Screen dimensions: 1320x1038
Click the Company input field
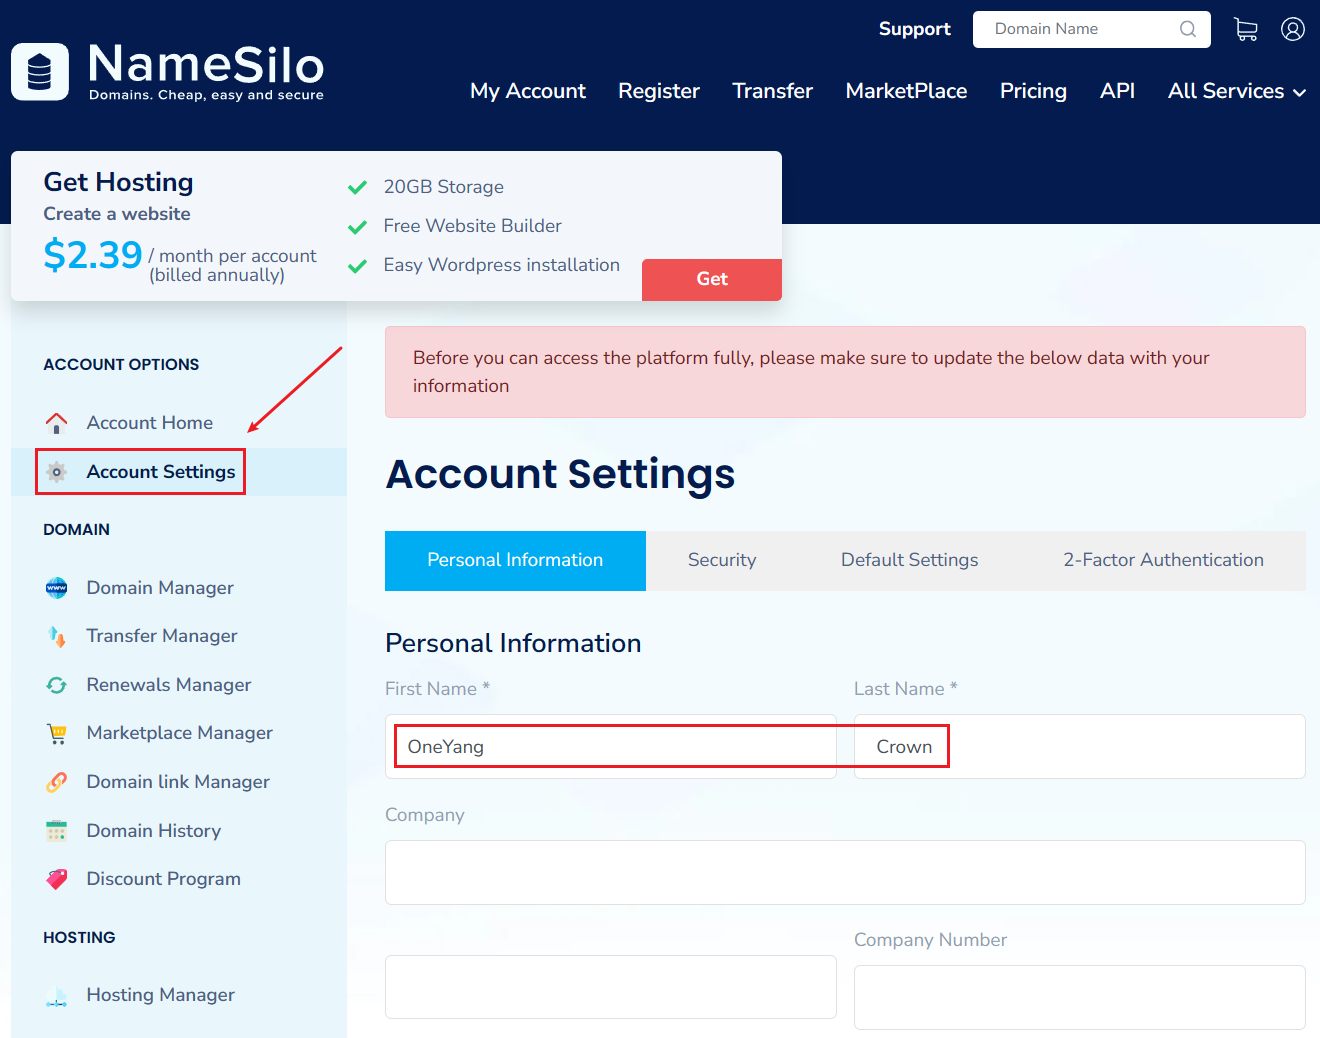click(844, 872)
